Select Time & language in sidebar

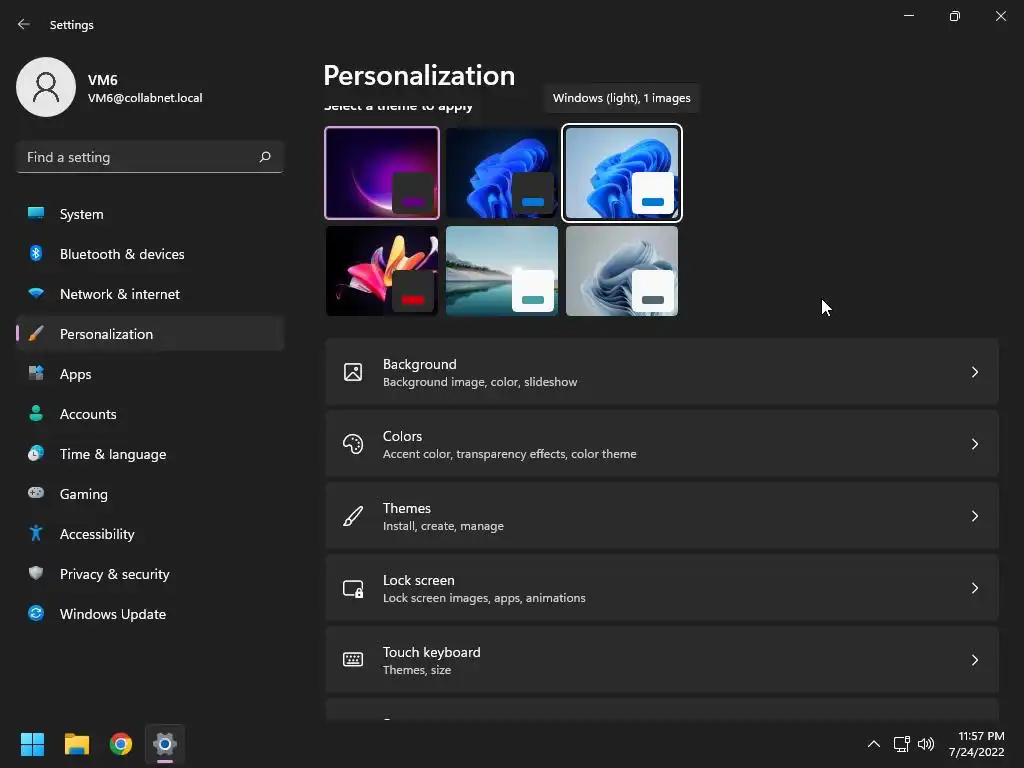[150, 453]
